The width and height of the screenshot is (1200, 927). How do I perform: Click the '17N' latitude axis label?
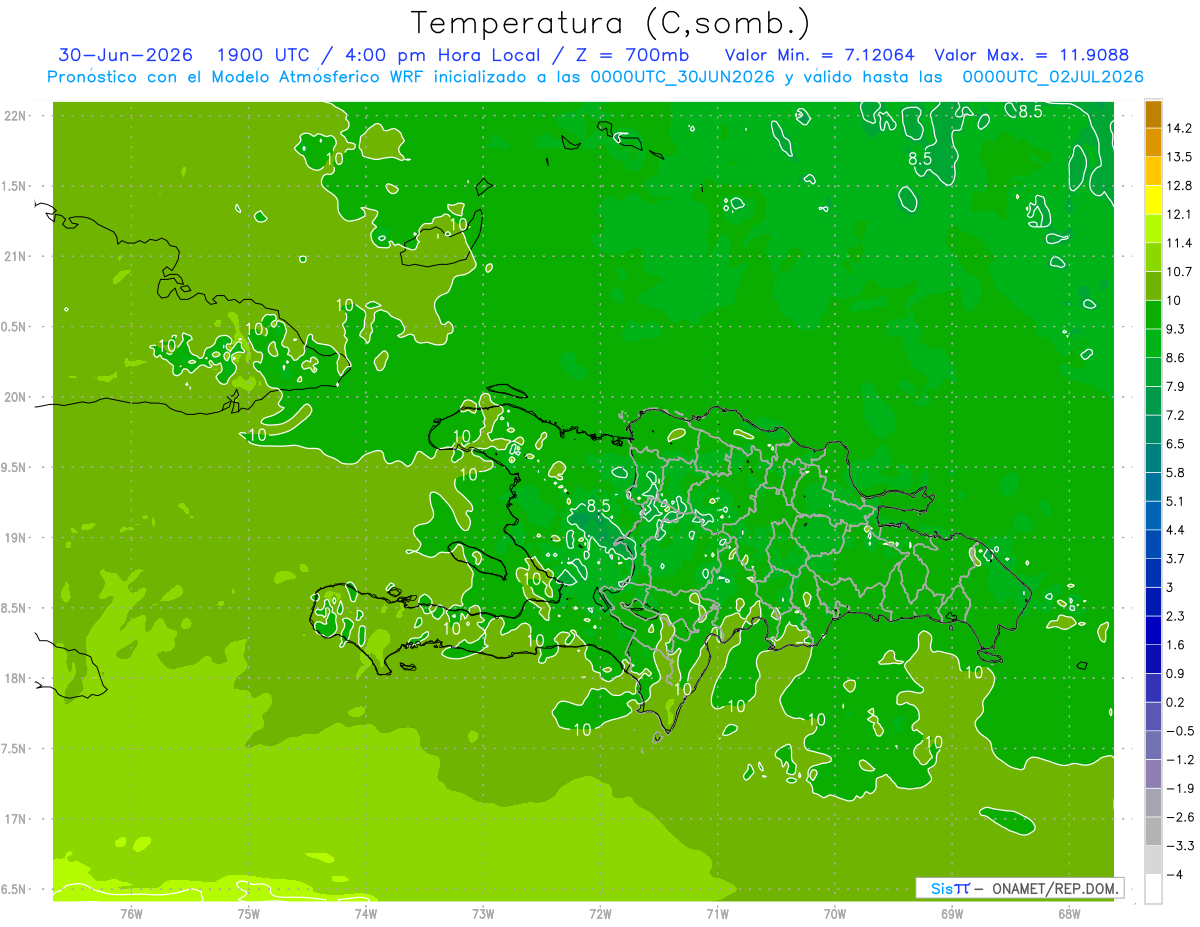[16, 819]
